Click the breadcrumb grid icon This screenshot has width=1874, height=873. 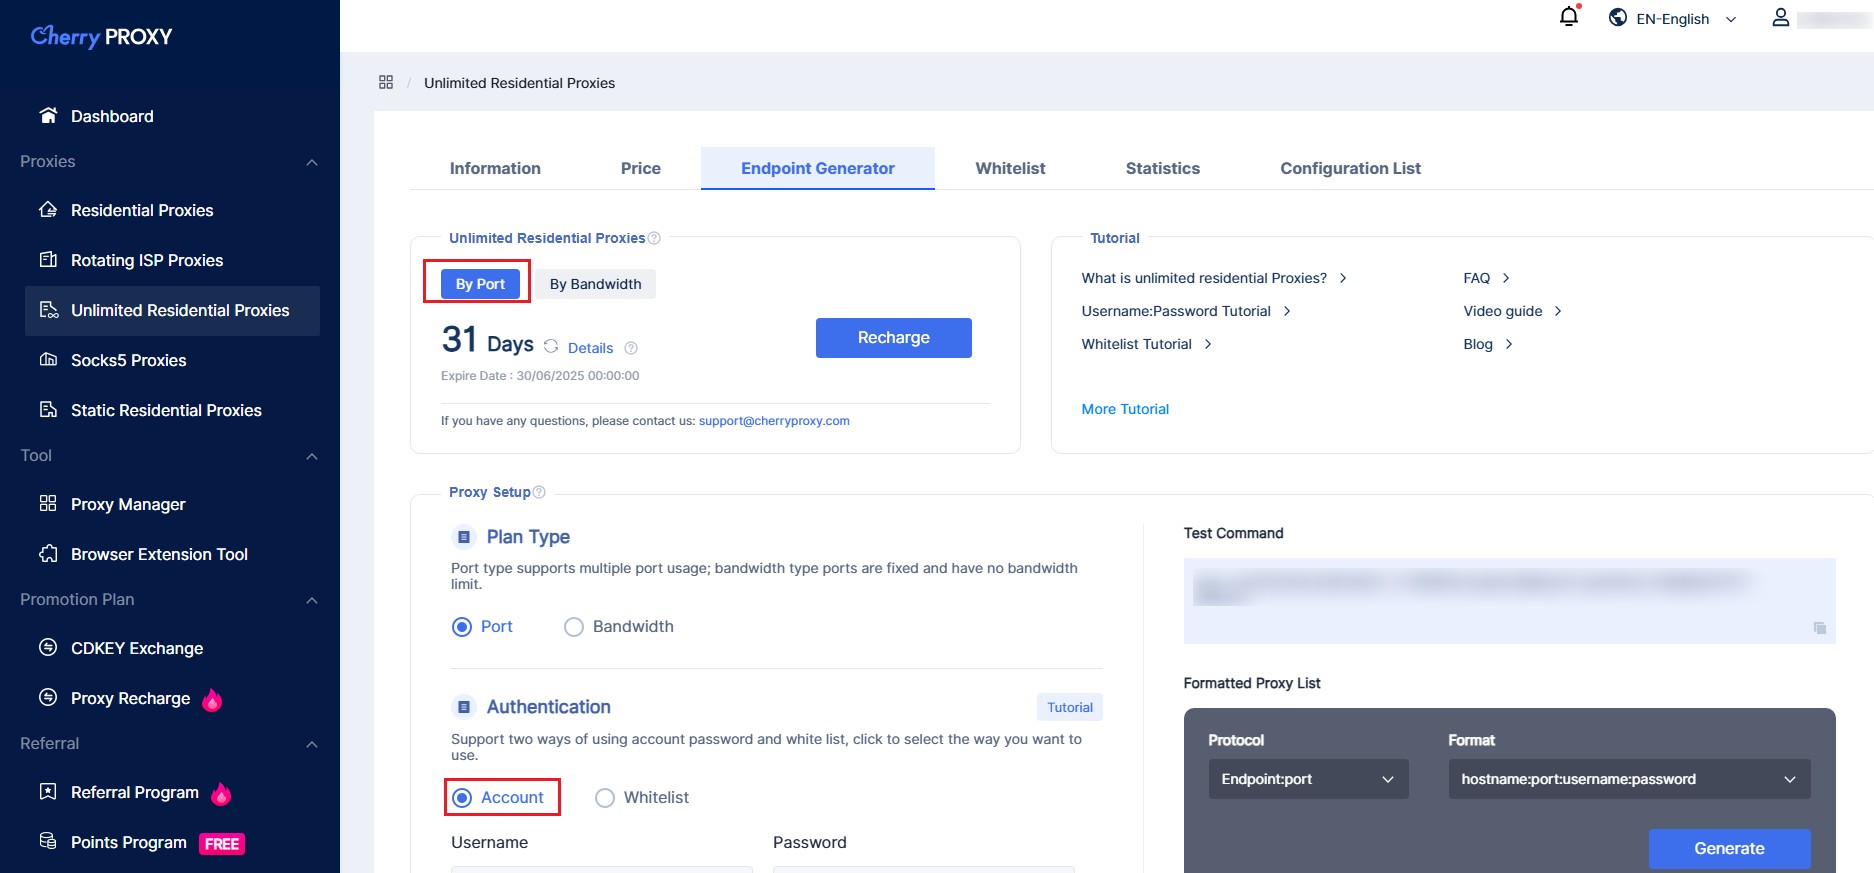tap(386, 82)
